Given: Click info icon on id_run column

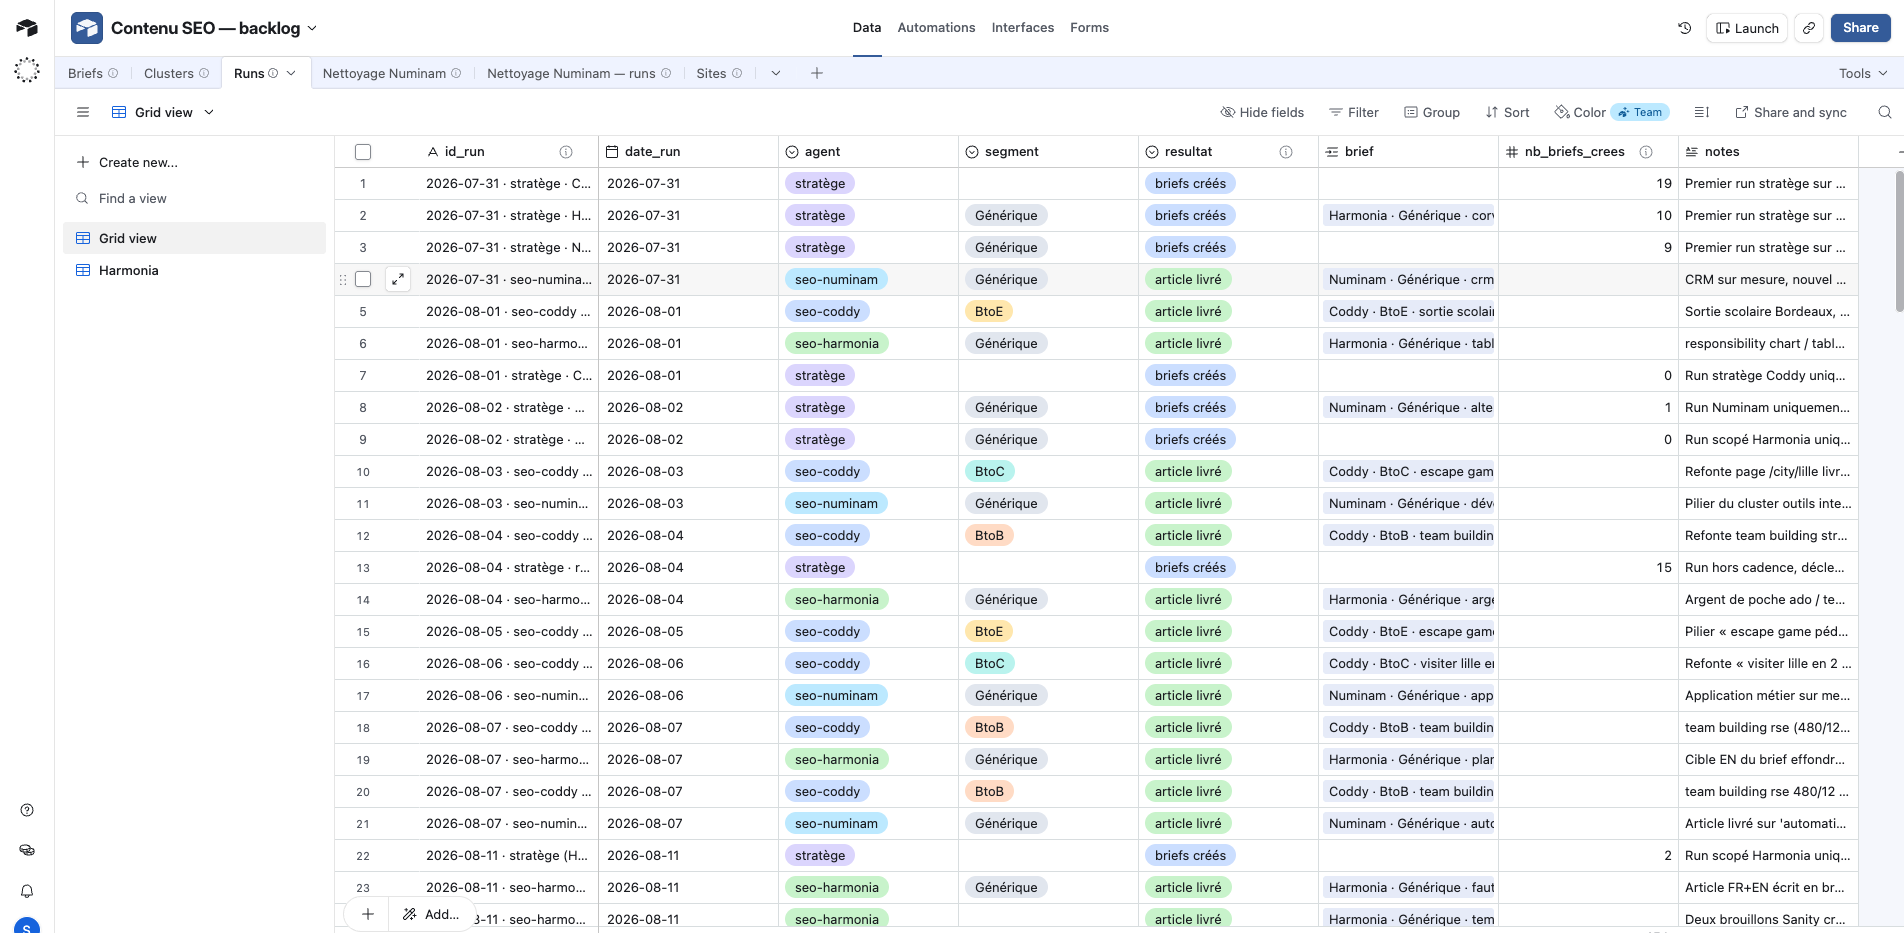Looking at the screenshot, I should tap(566, 152).
